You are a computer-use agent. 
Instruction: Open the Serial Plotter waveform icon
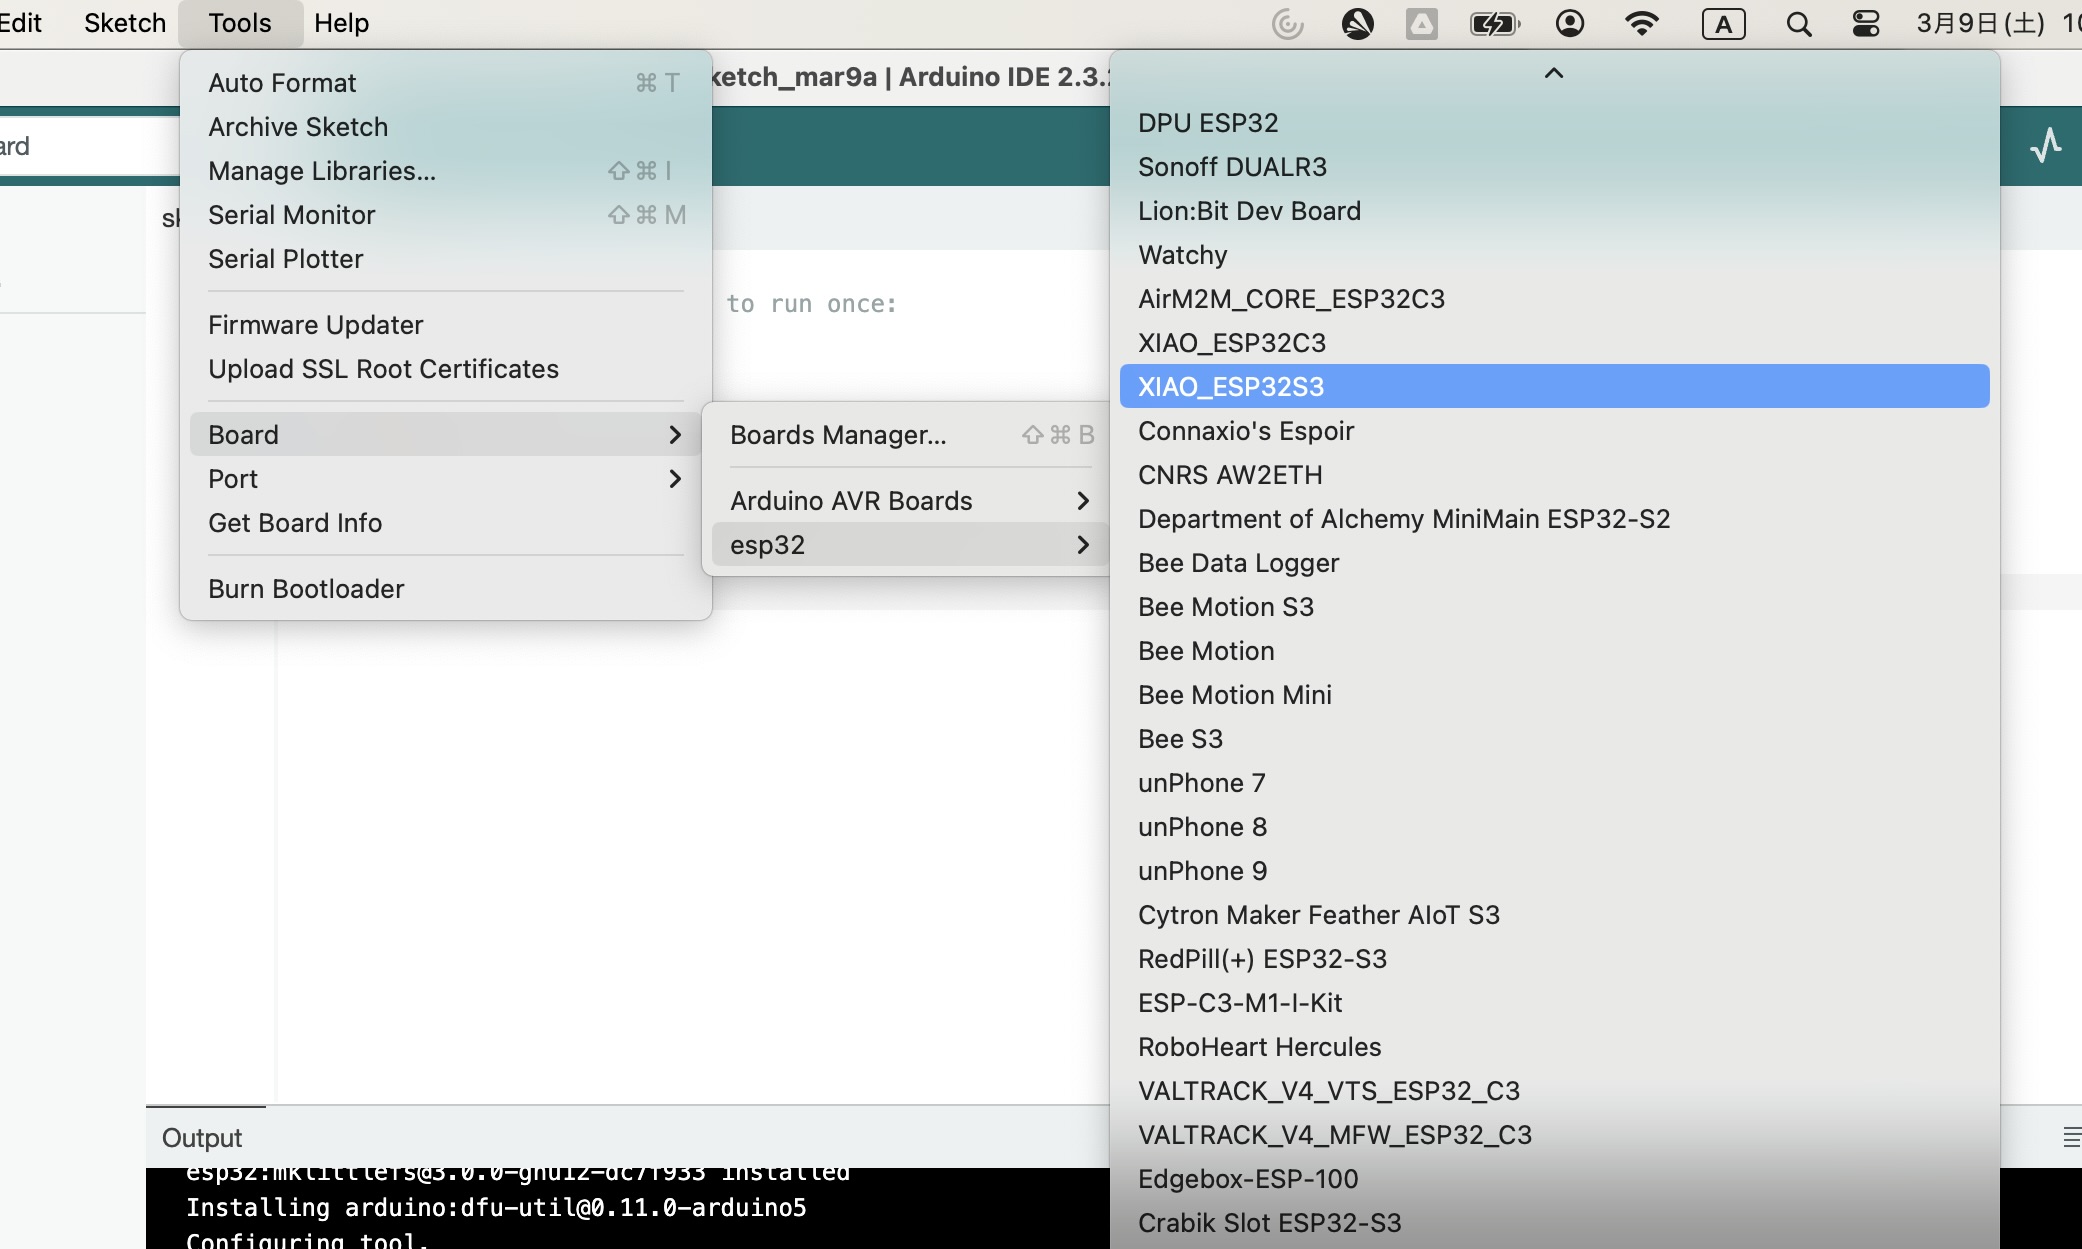(x=2046, y=146)
